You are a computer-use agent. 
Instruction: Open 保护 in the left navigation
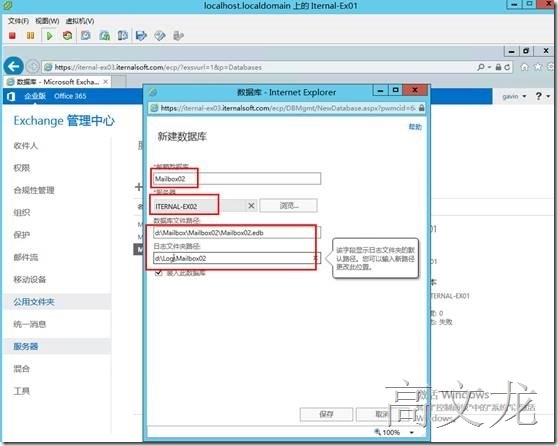[22, 235]
